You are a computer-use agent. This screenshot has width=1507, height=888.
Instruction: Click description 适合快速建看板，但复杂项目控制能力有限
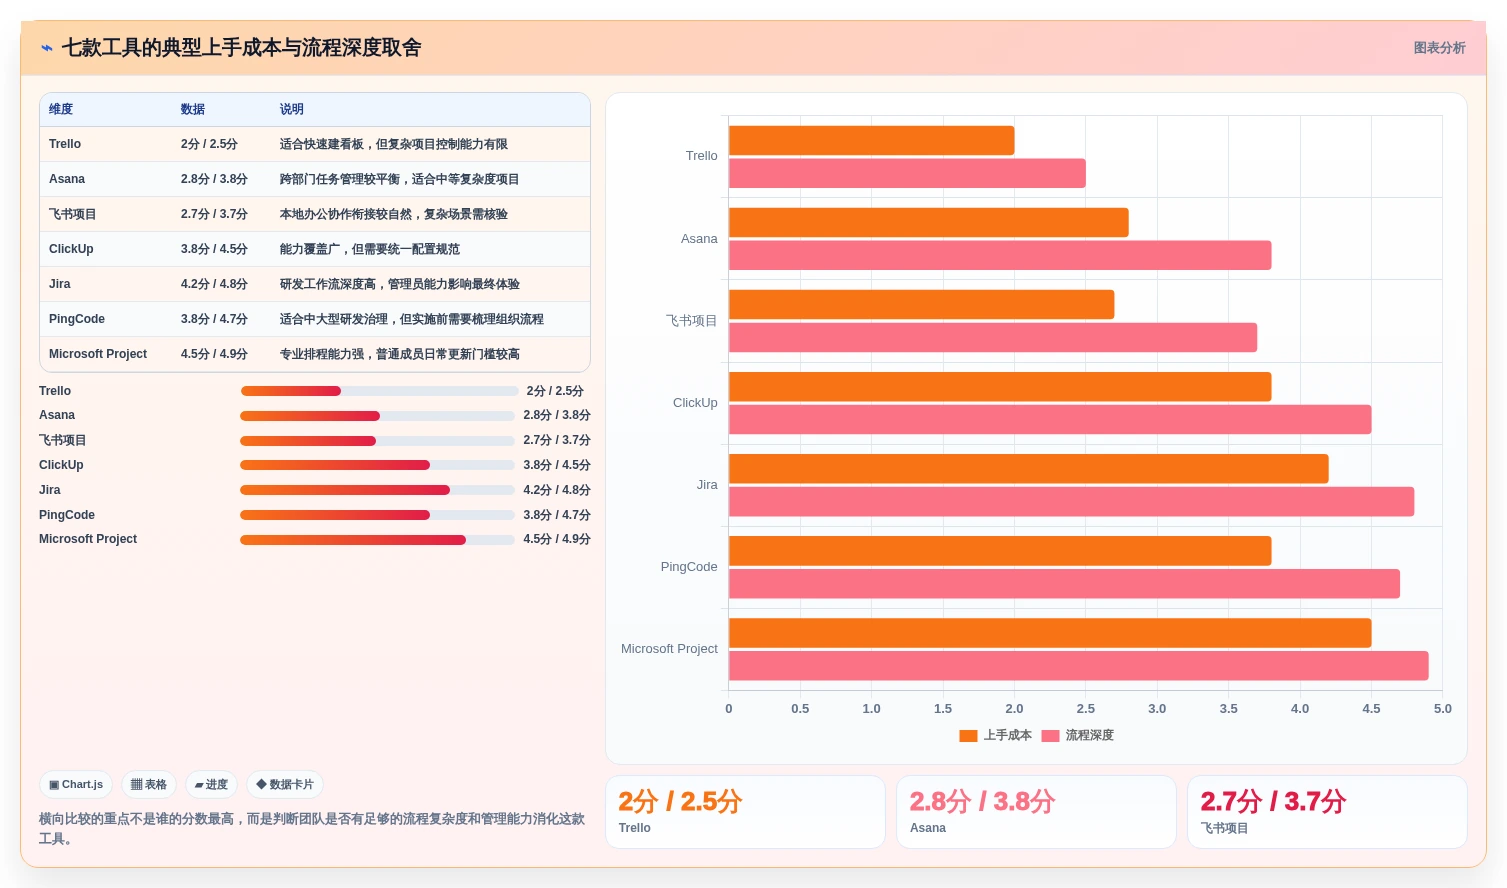click(394, 144)
